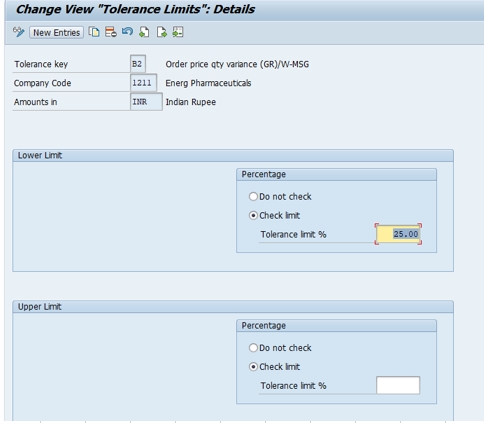Select Upper Limit 'Check limit' radio
The image size is (484, 423).
pyautogui.click(x=253, y=367)
